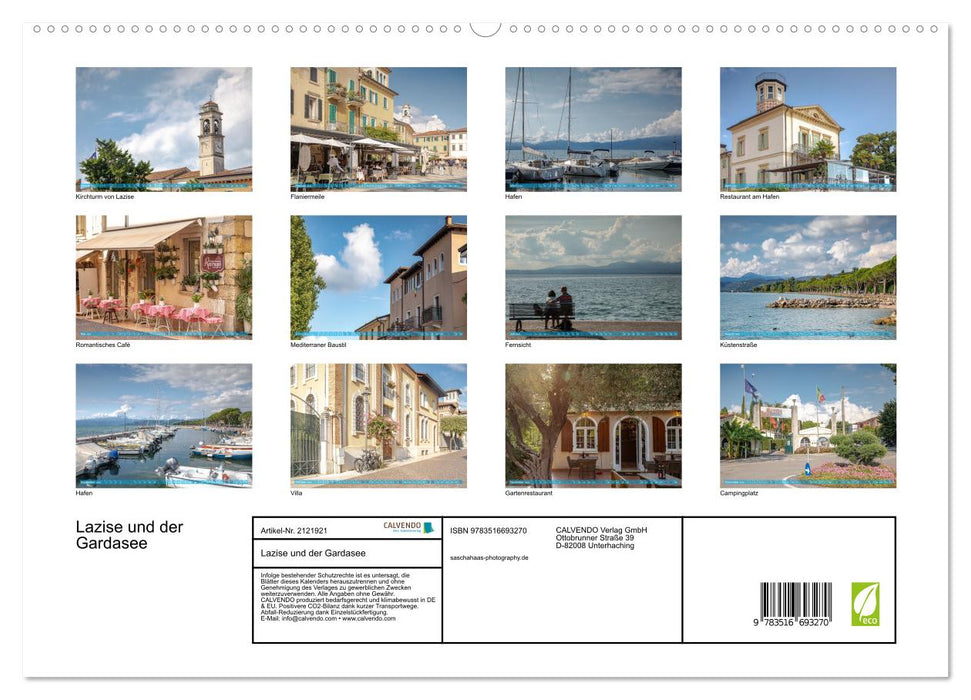Click the Romantisches Café photo
The image size is (971, 700).
(x=164, y=277)
